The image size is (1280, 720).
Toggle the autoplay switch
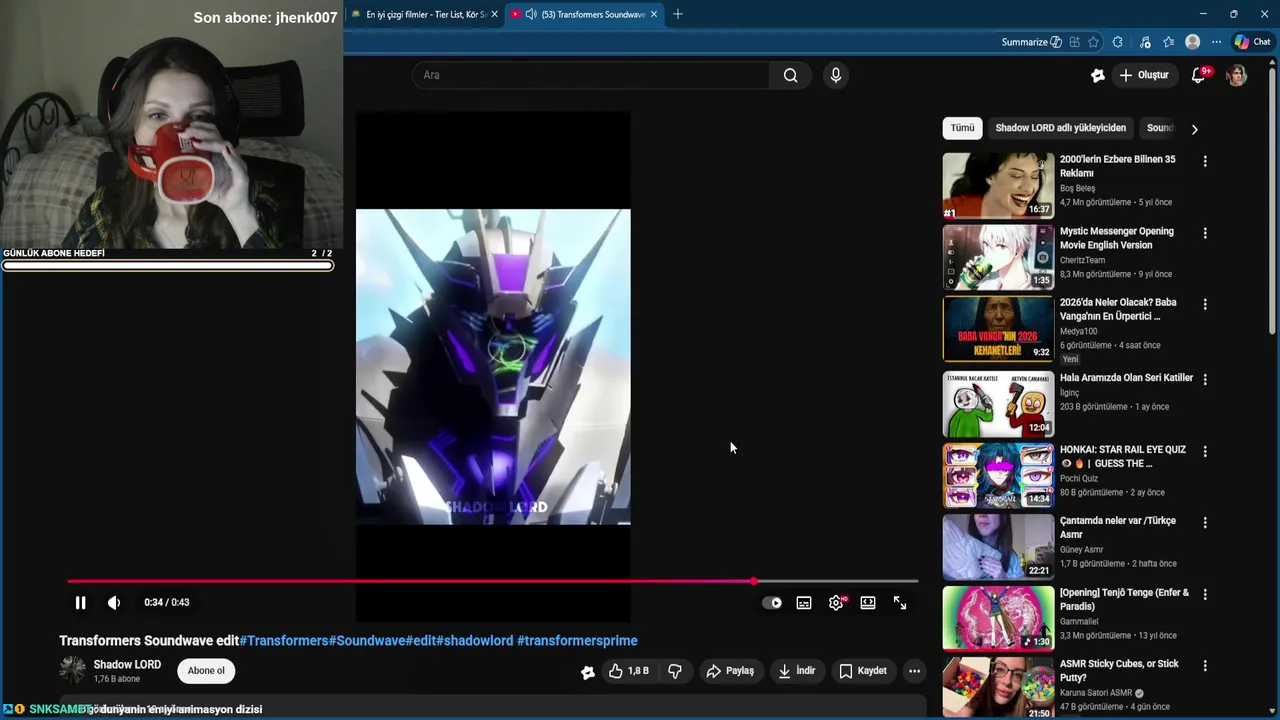tap(772, 603)
